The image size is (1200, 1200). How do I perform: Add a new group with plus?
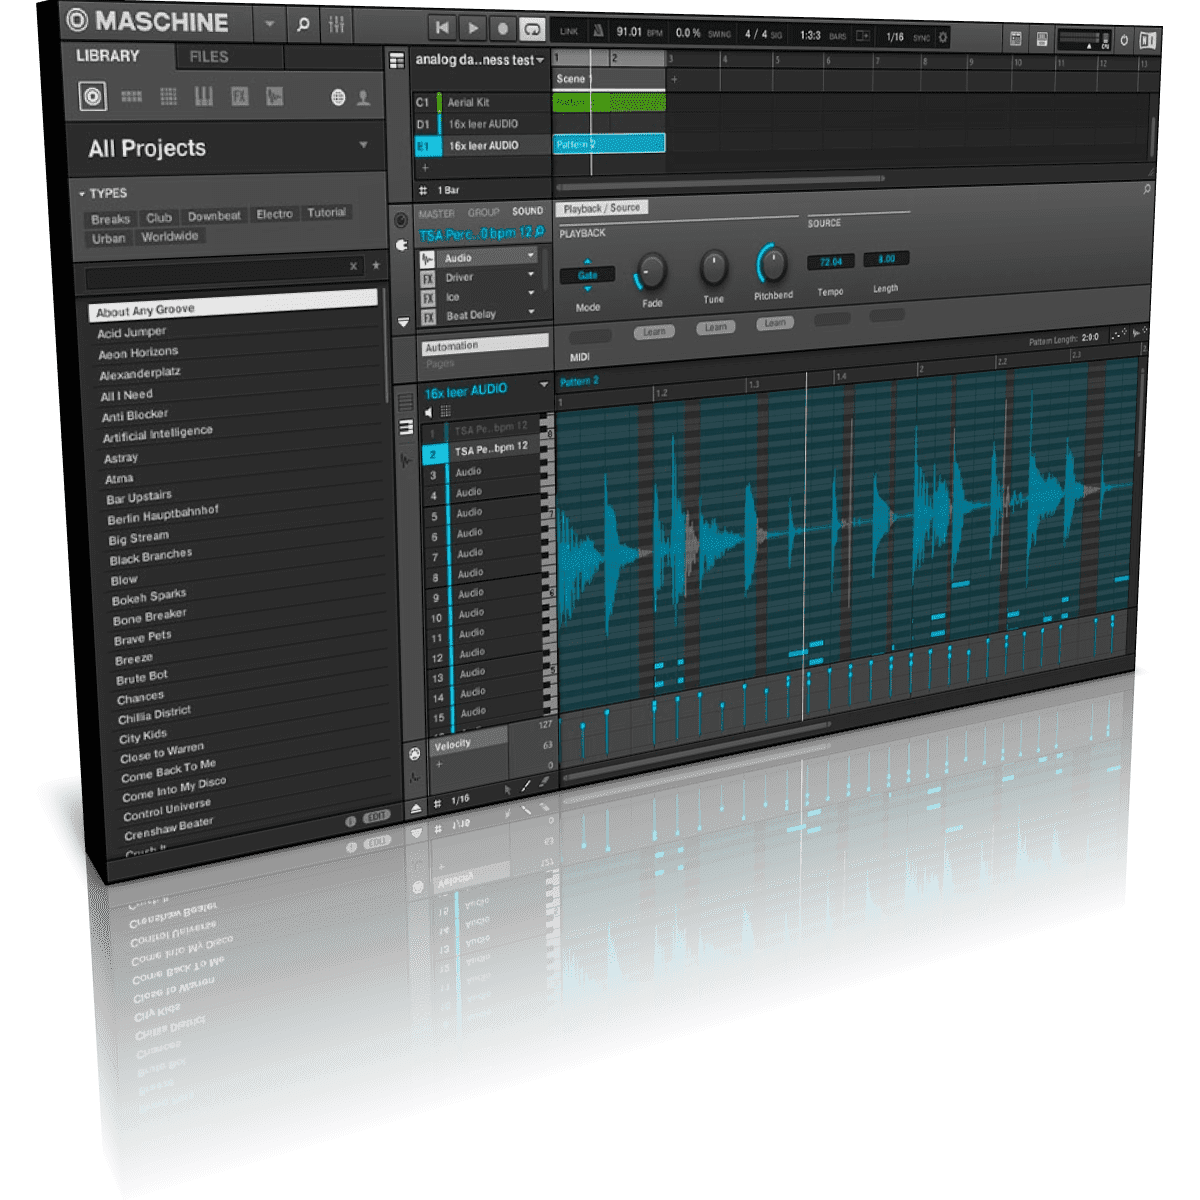tap(424, 167)
